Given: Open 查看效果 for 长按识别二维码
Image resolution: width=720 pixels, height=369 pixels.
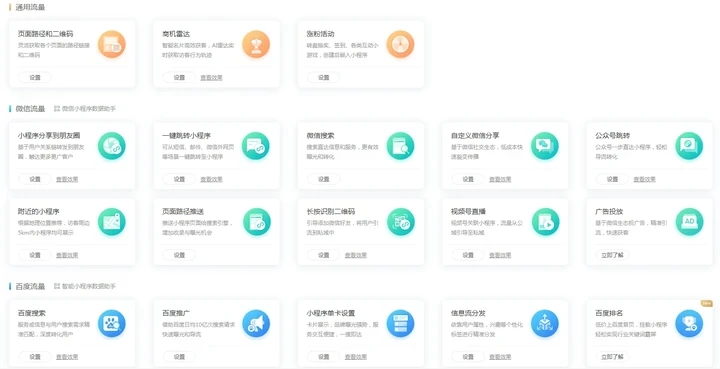Looking at the screenshot, I should pos(356,255).
